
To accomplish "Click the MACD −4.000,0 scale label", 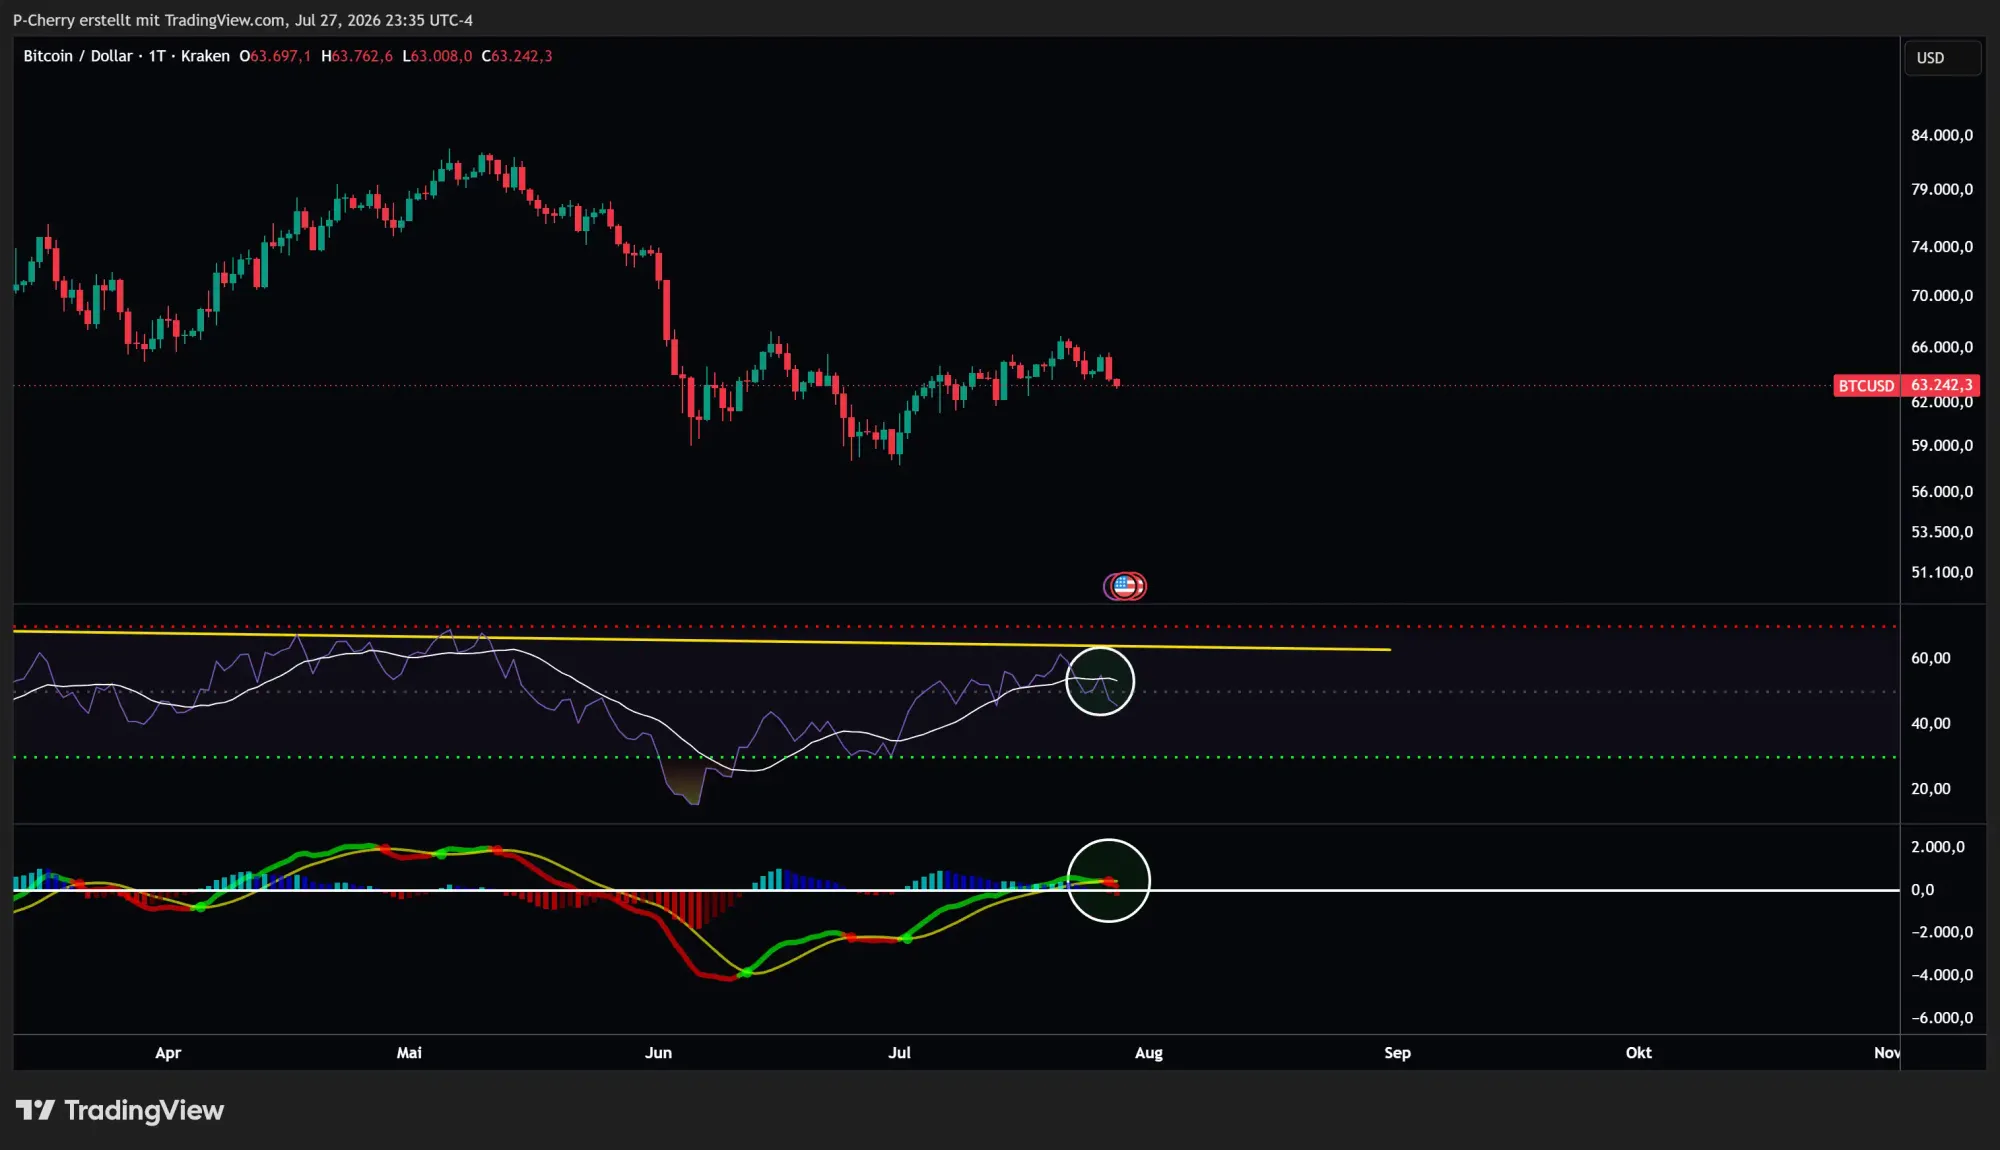I will point(1942,975).
